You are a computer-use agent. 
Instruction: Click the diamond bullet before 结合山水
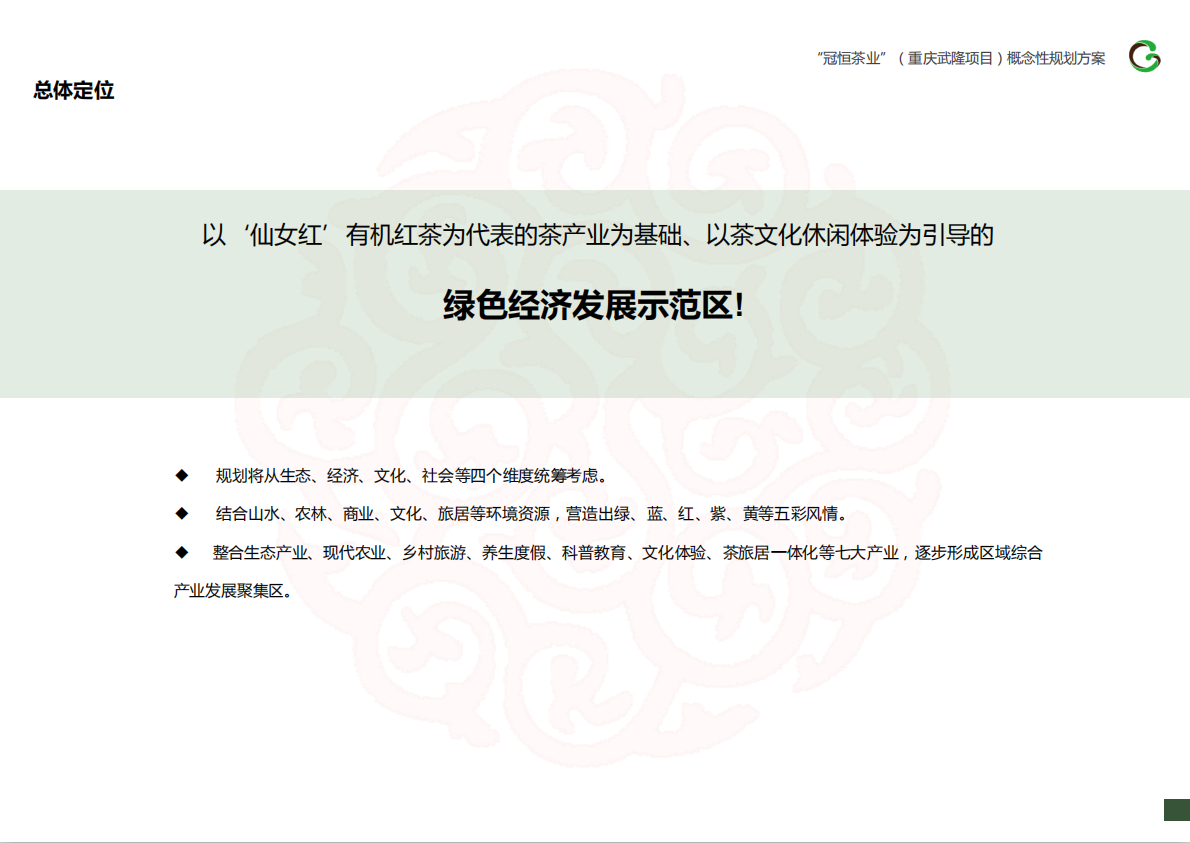tap(182, 513)
